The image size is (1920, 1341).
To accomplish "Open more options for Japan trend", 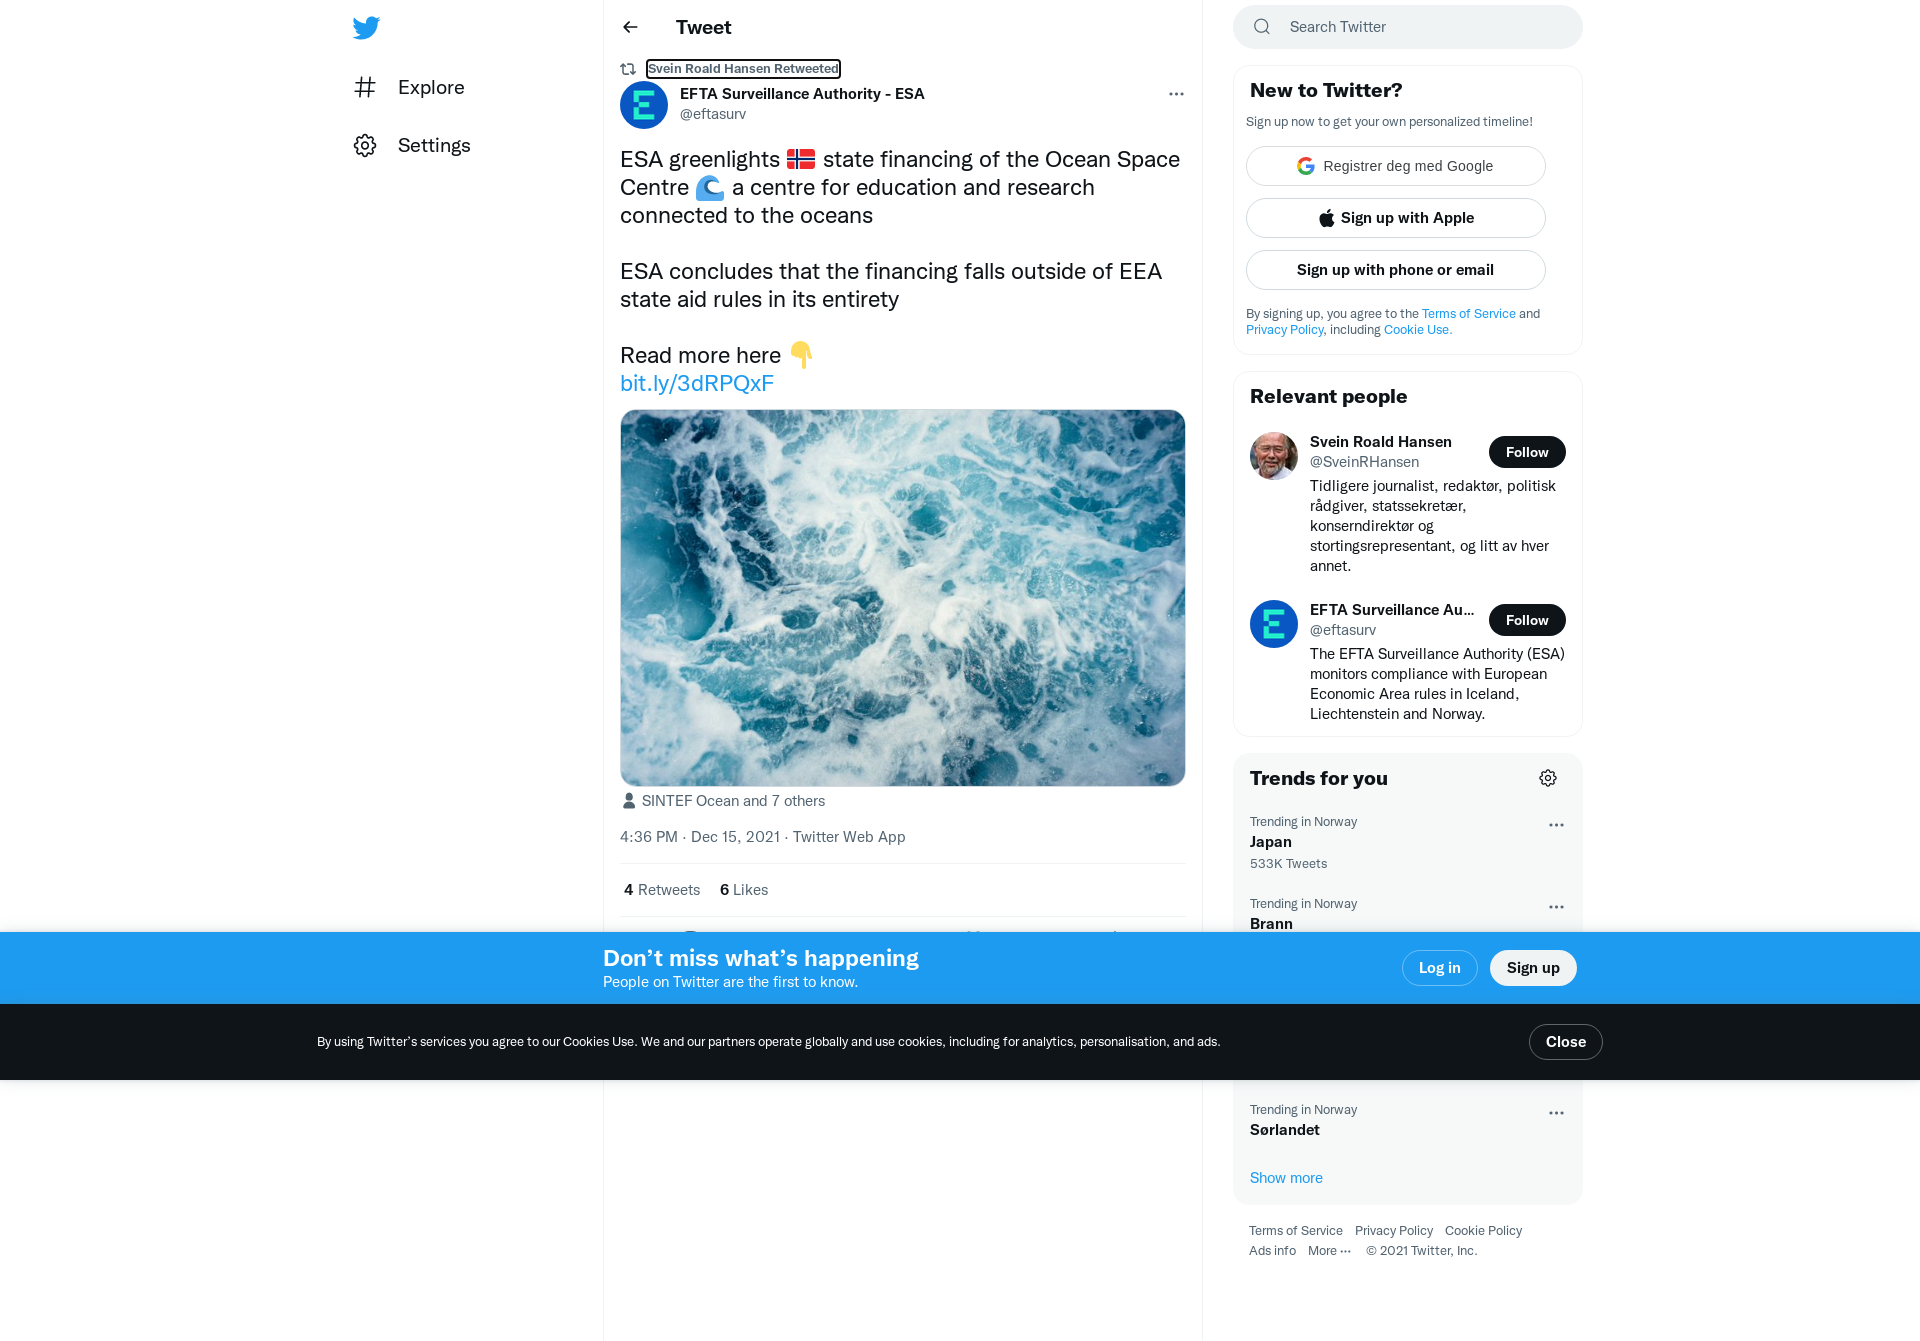I will (1556, 825).
